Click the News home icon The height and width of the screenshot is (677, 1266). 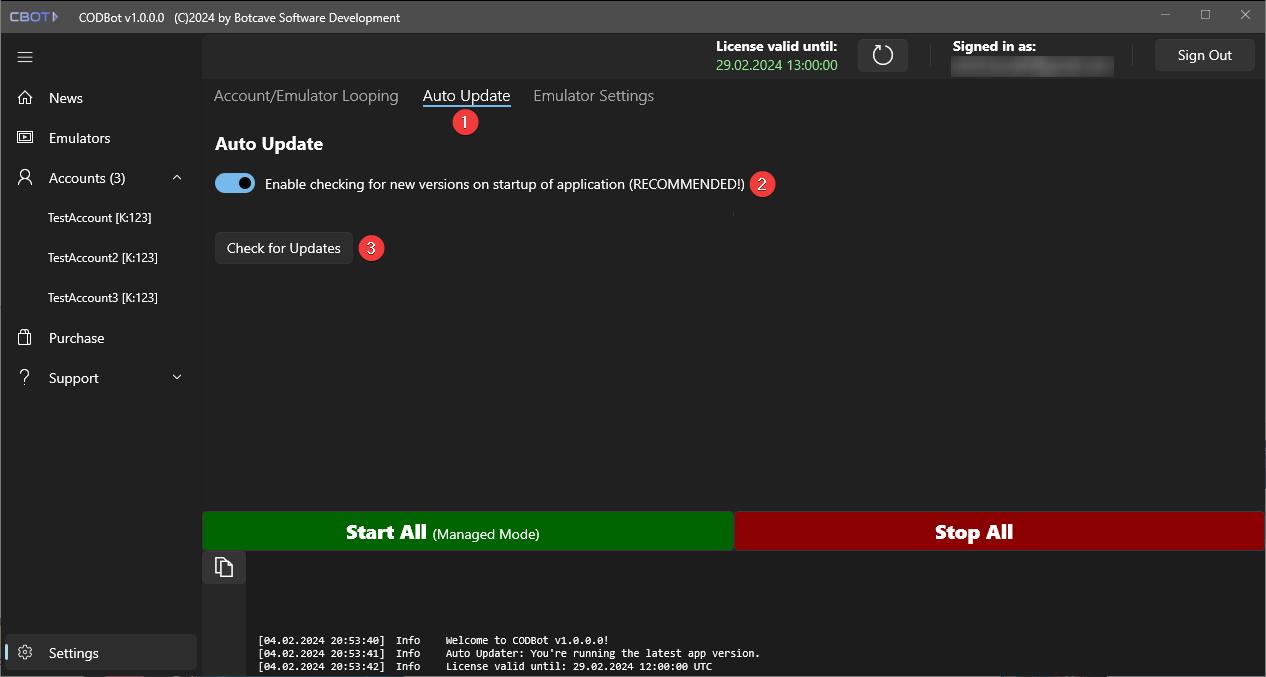26,98
